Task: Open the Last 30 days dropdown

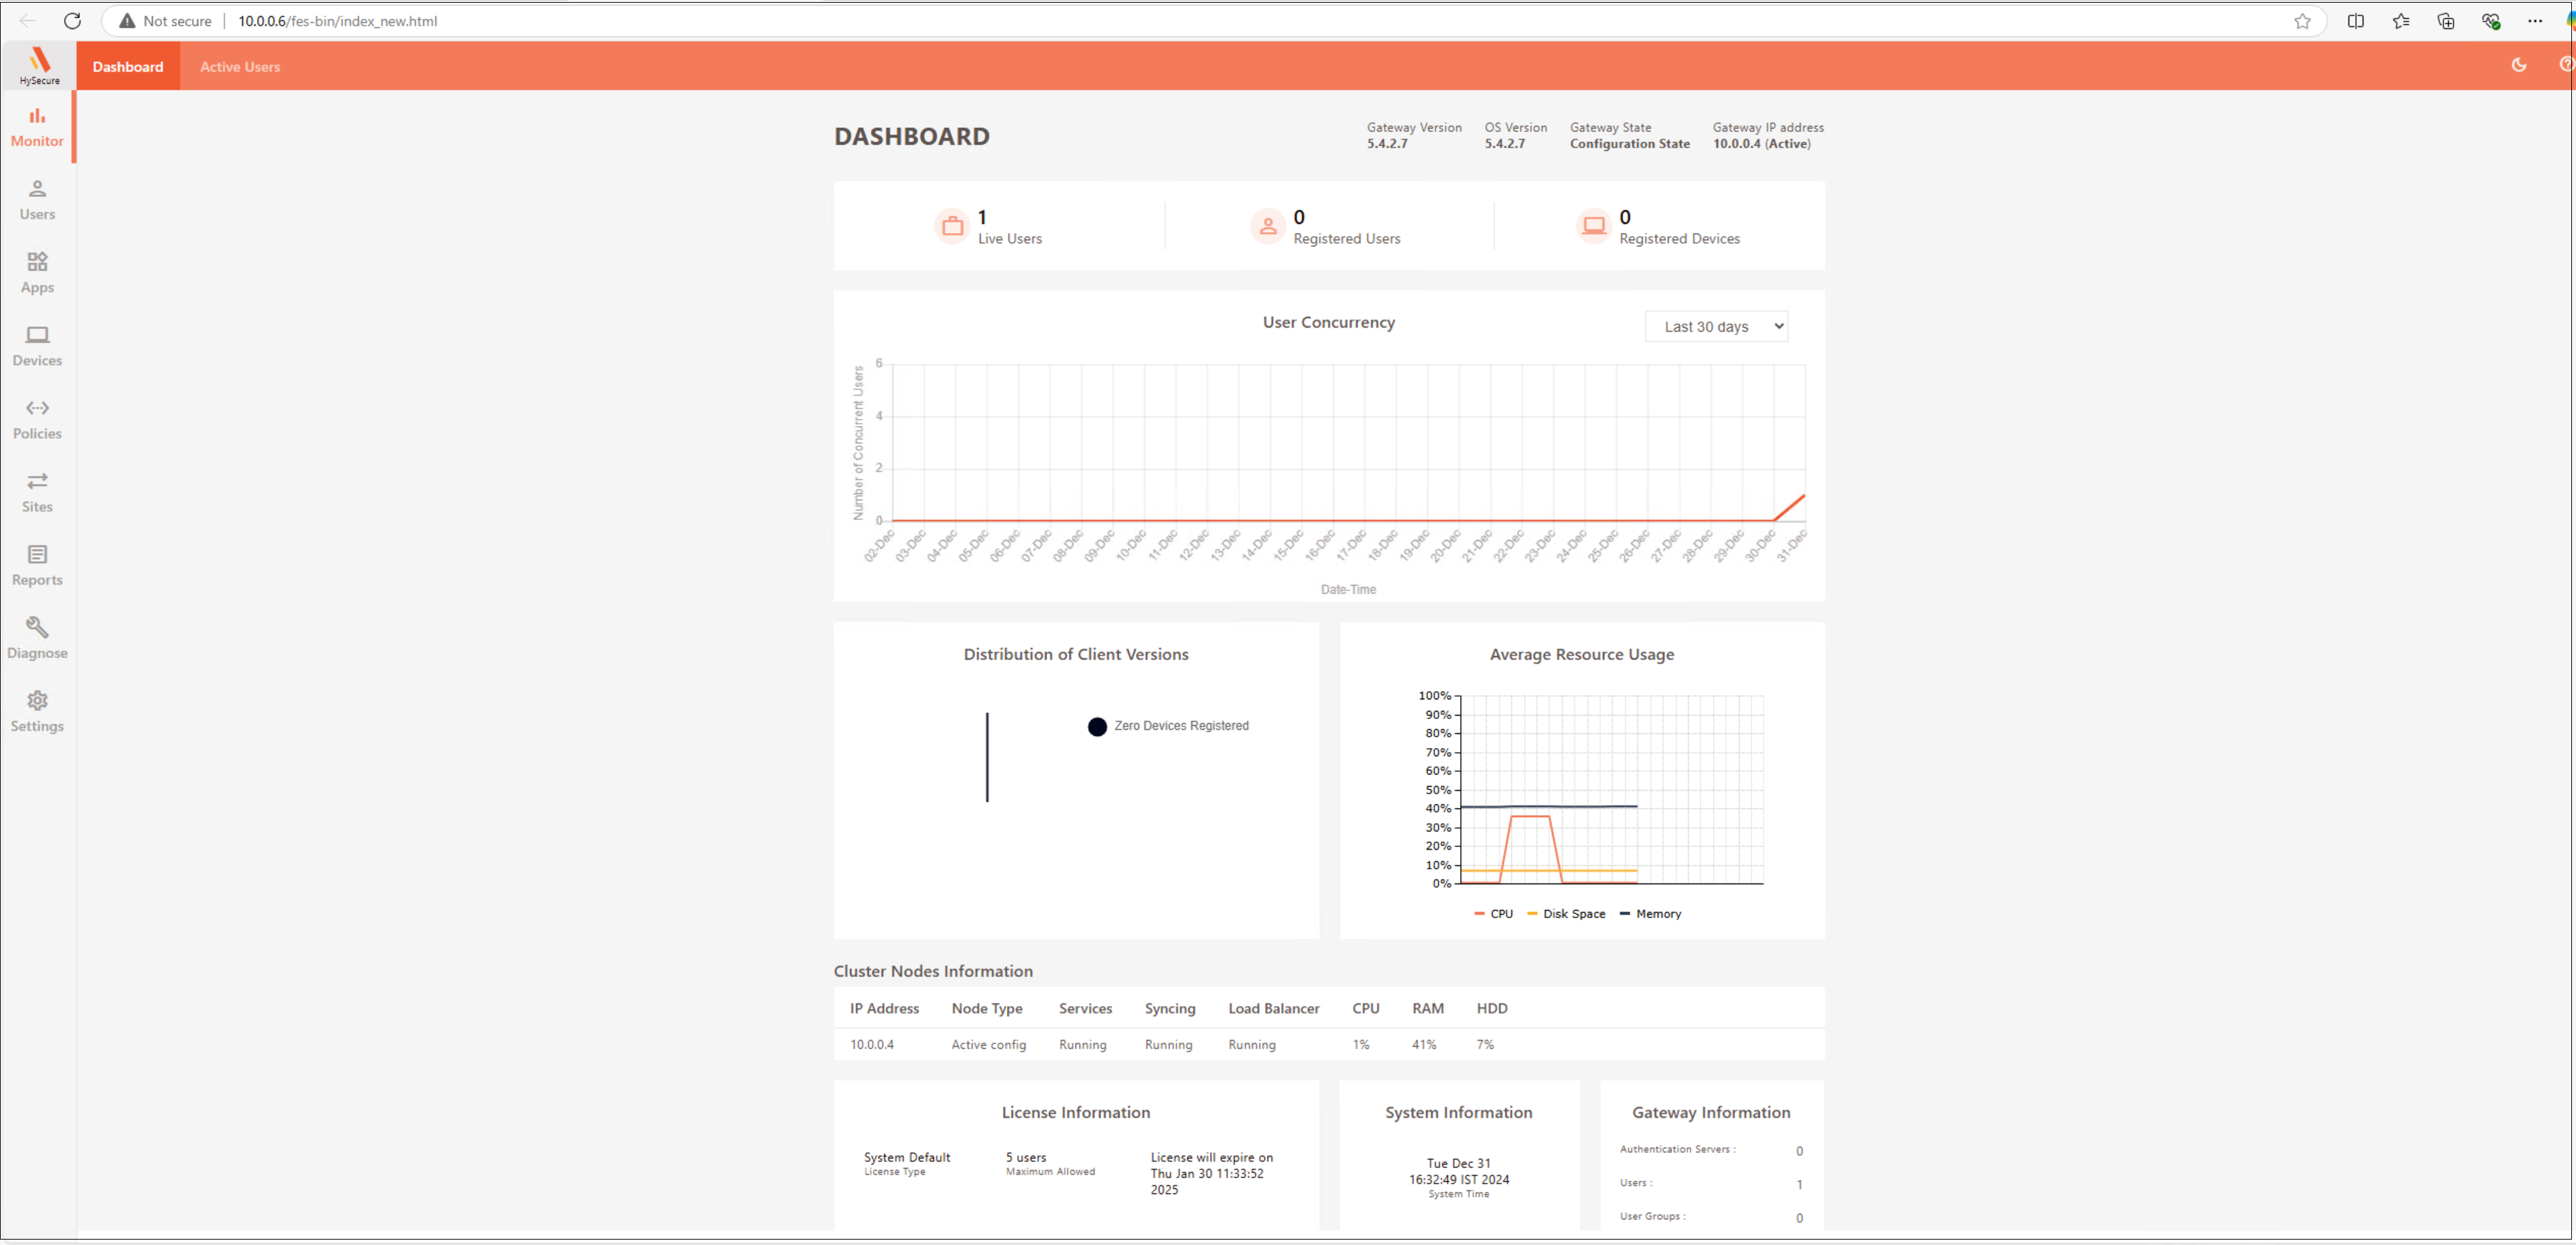Action: [x=1716, y=326]
